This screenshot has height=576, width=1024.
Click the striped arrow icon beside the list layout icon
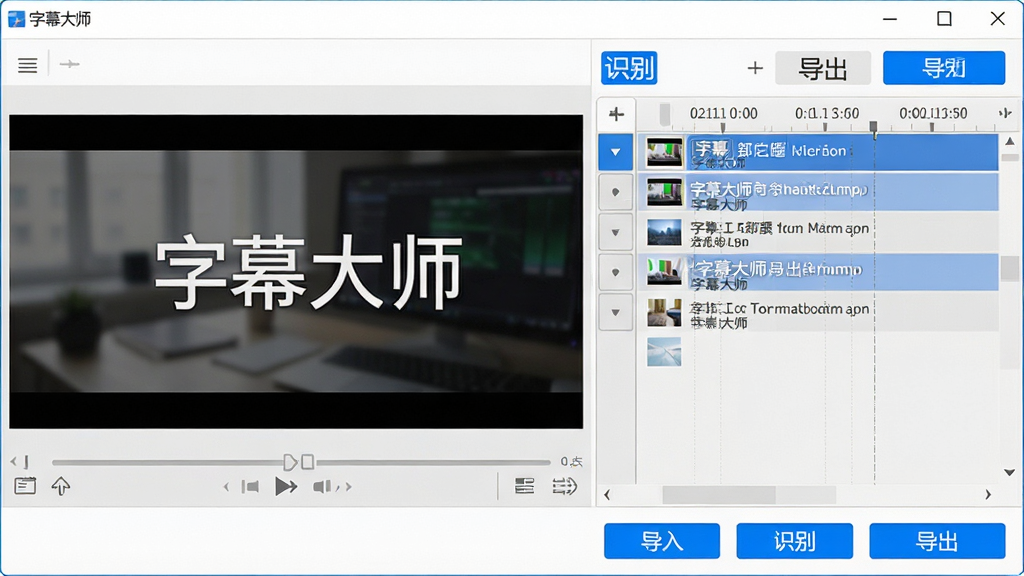point(564,486)
